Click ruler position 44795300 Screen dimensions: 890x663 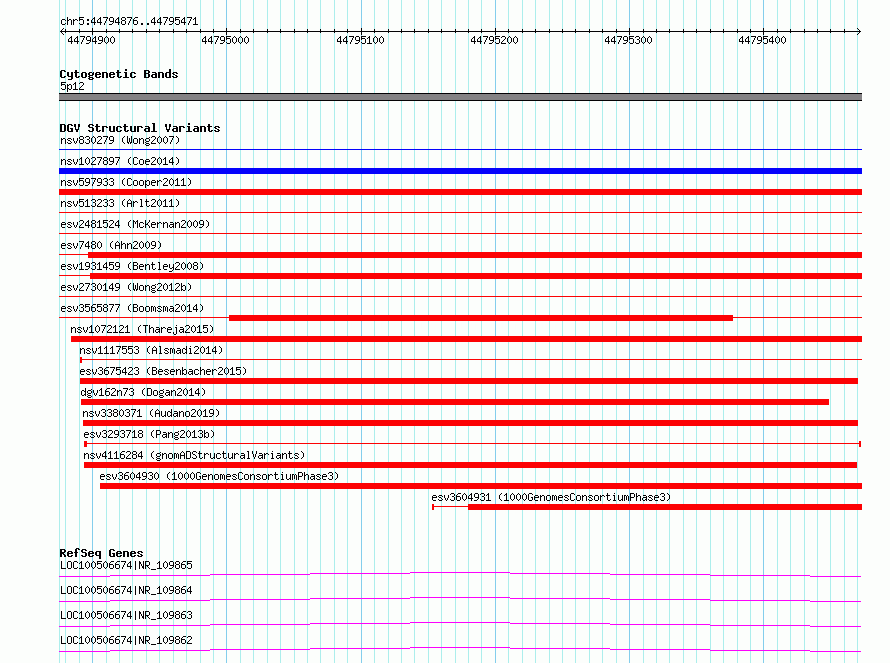point(628,40)
